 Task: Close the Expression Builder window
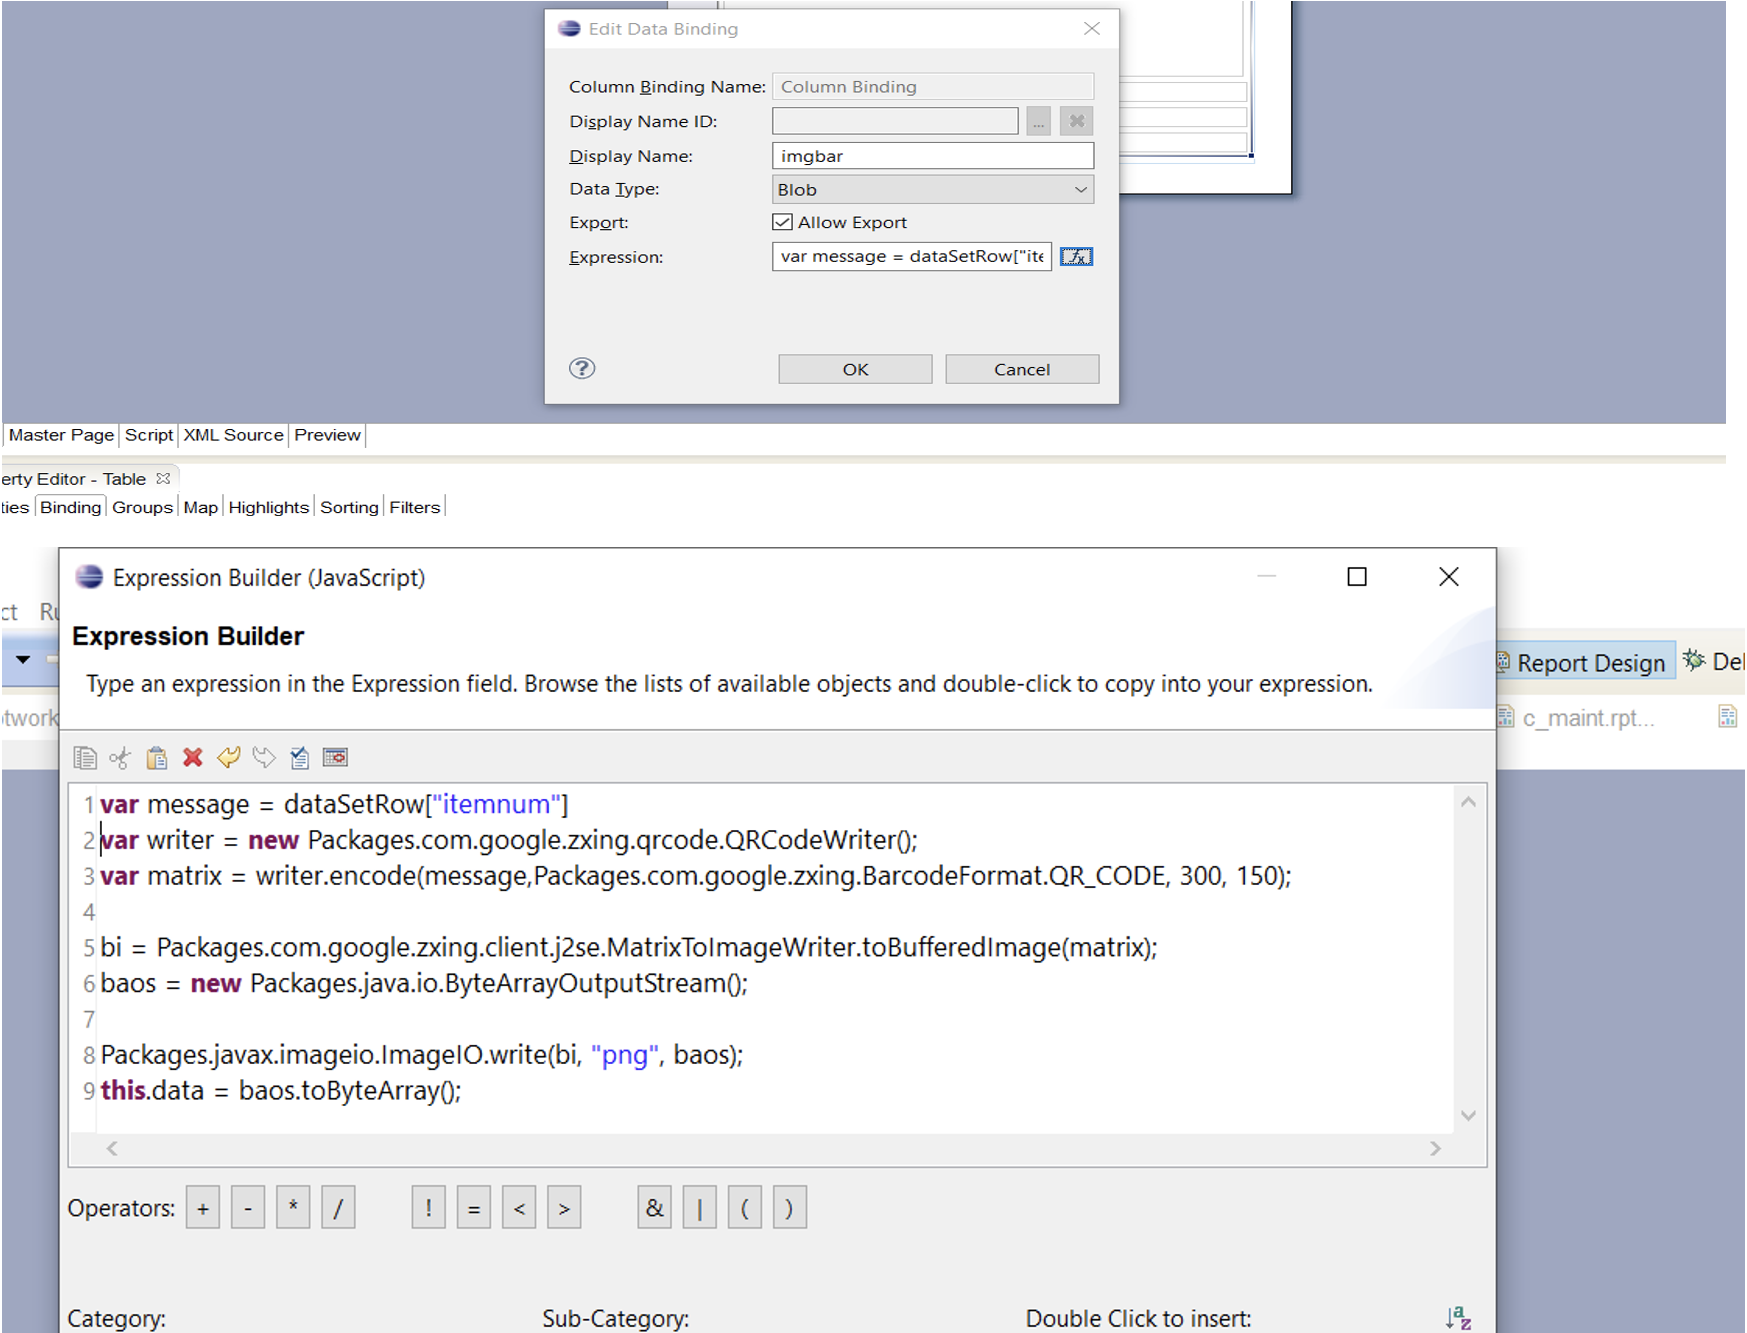coord(1449,577)
